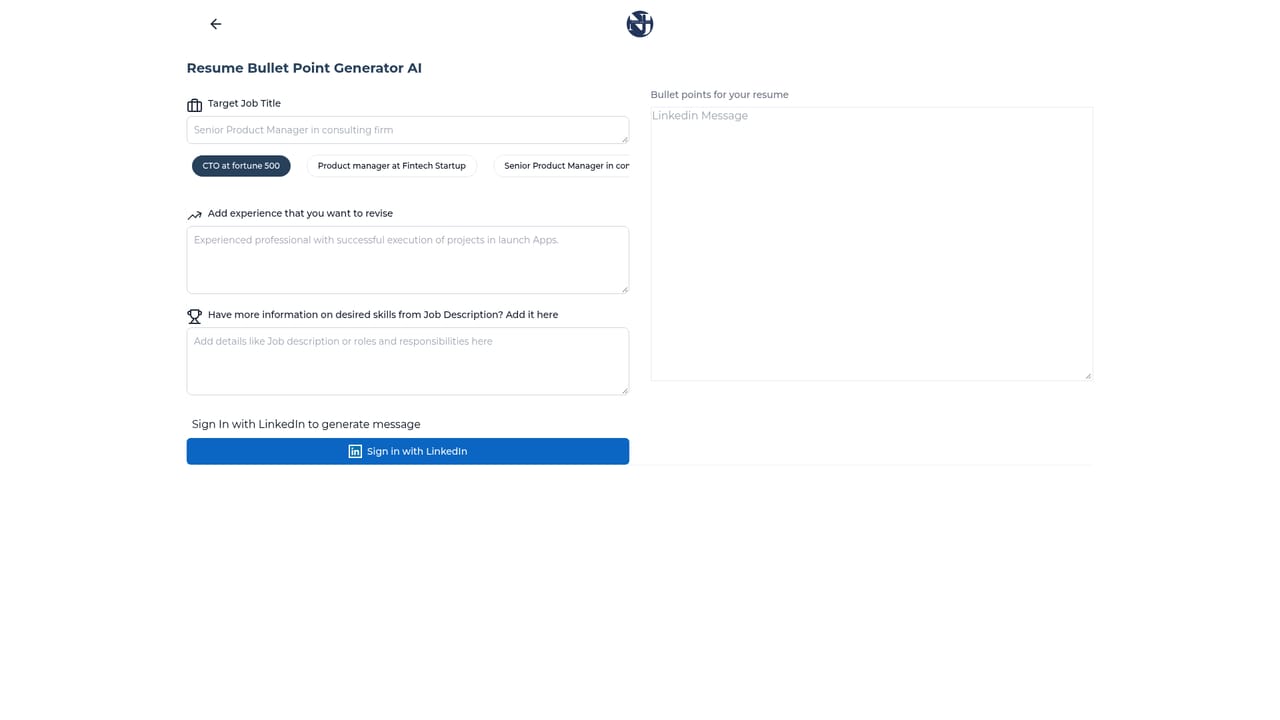Click the resize handle of the Target Job Title field
The height and width of the screenshot is (720, 1280).
pos(624,139)
